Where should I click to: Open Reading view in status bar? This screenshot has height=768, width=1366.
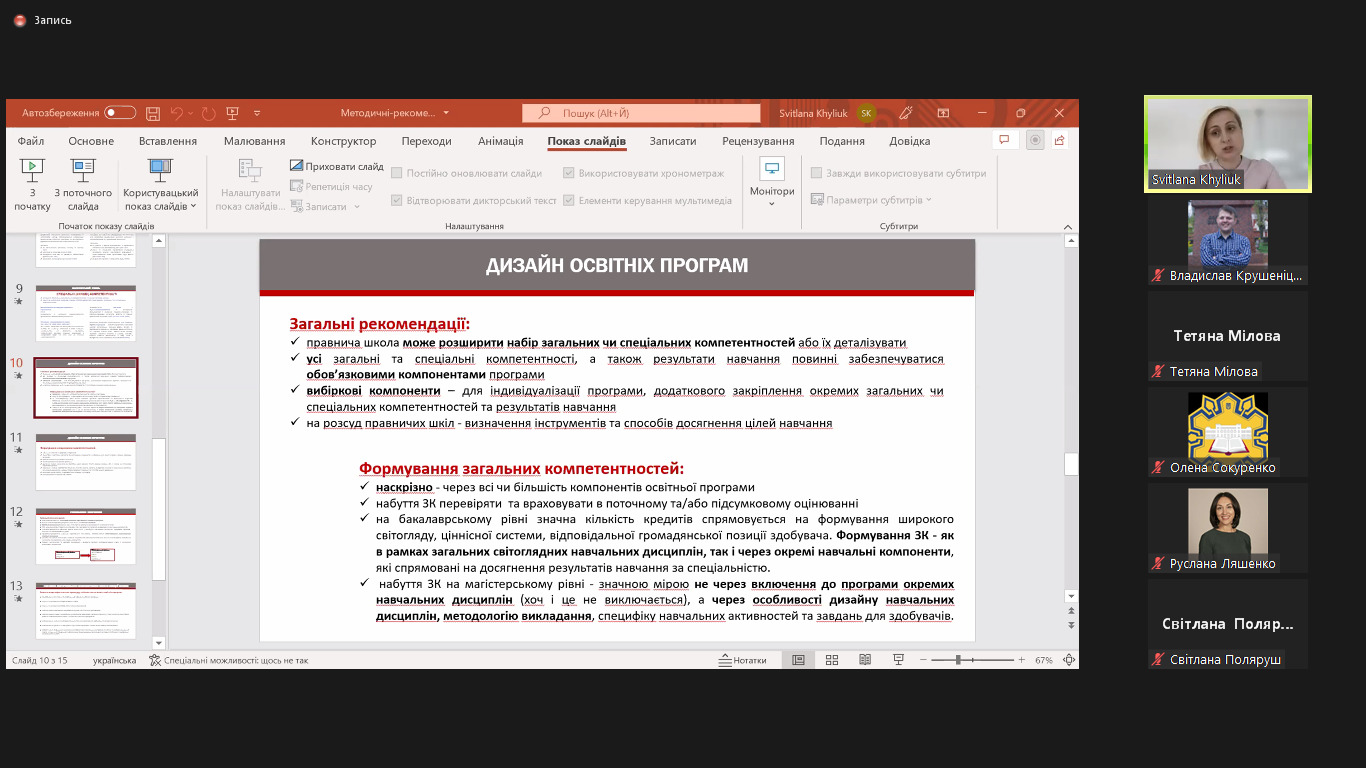tap(865, 660)
